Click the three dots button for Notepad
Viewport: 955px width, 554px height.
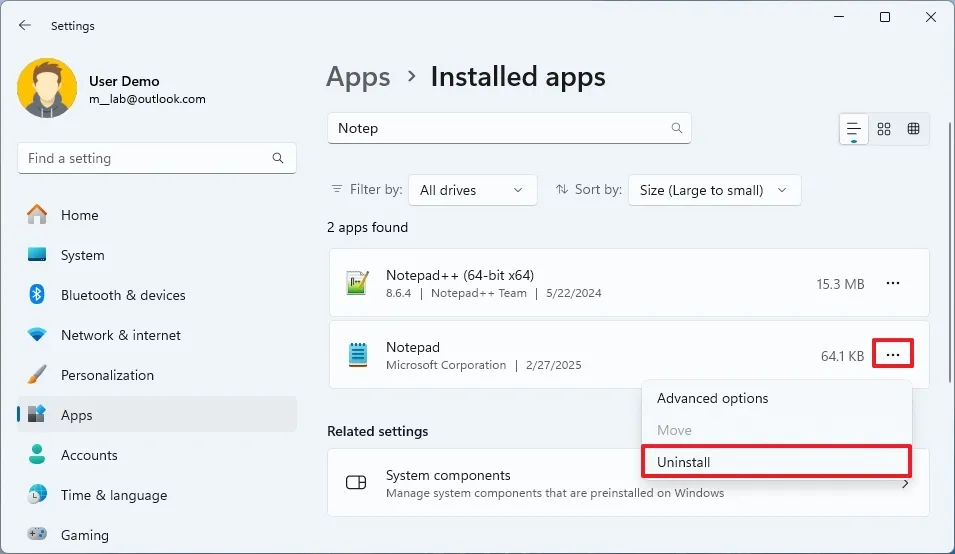[893, 354]
